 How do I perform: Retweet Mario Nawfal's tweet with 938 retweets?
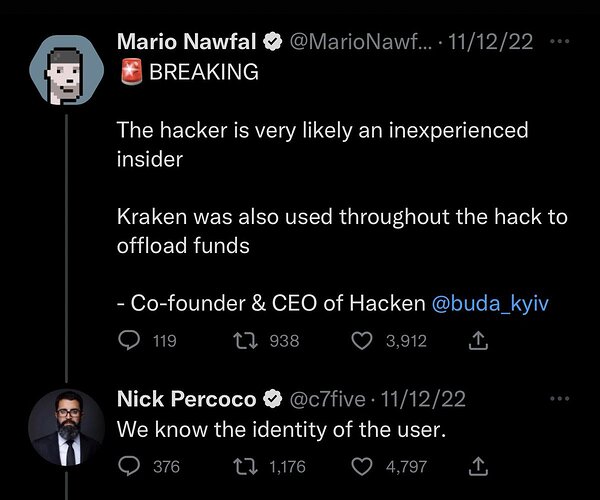(246, 340)
